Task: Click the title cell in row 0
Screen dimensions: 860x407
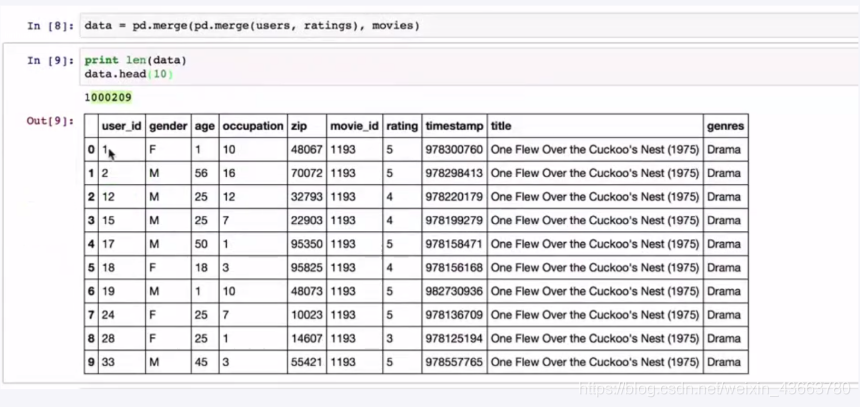Action: [x=595, y=150]
